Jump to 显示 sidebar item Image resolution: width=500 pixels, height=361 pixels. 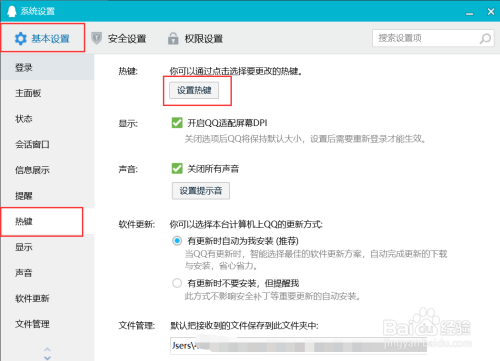tap(47, 247)
